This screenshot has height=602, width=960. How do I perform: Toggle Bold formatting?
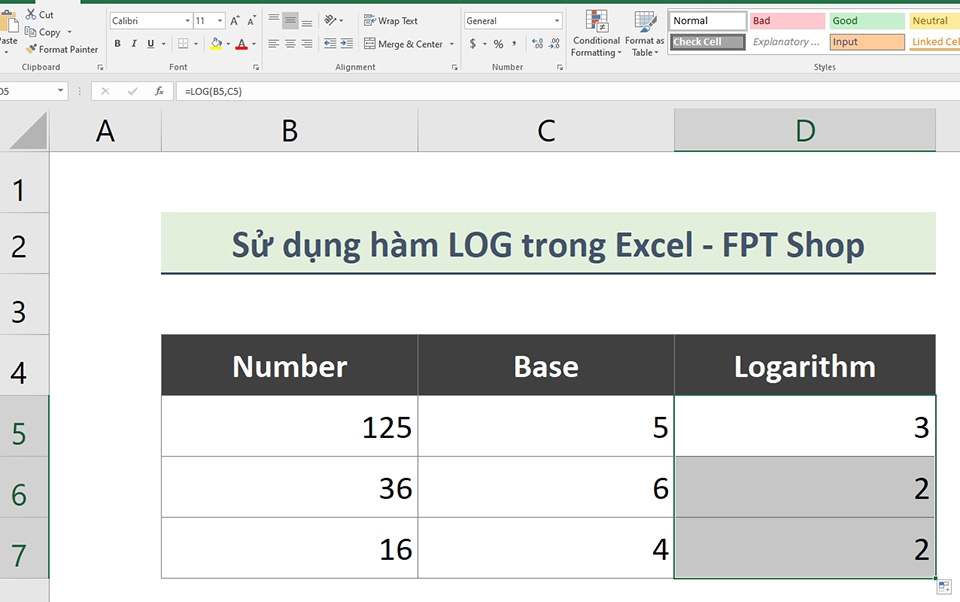117,43
